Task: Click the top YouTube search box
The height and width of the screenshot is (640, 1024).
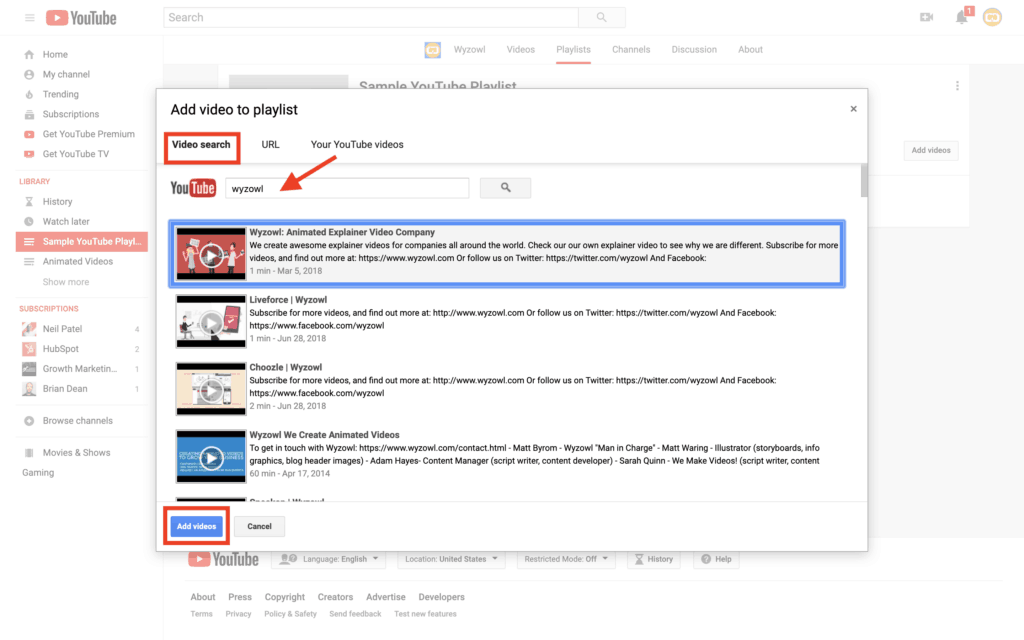Action: point(370,18)
